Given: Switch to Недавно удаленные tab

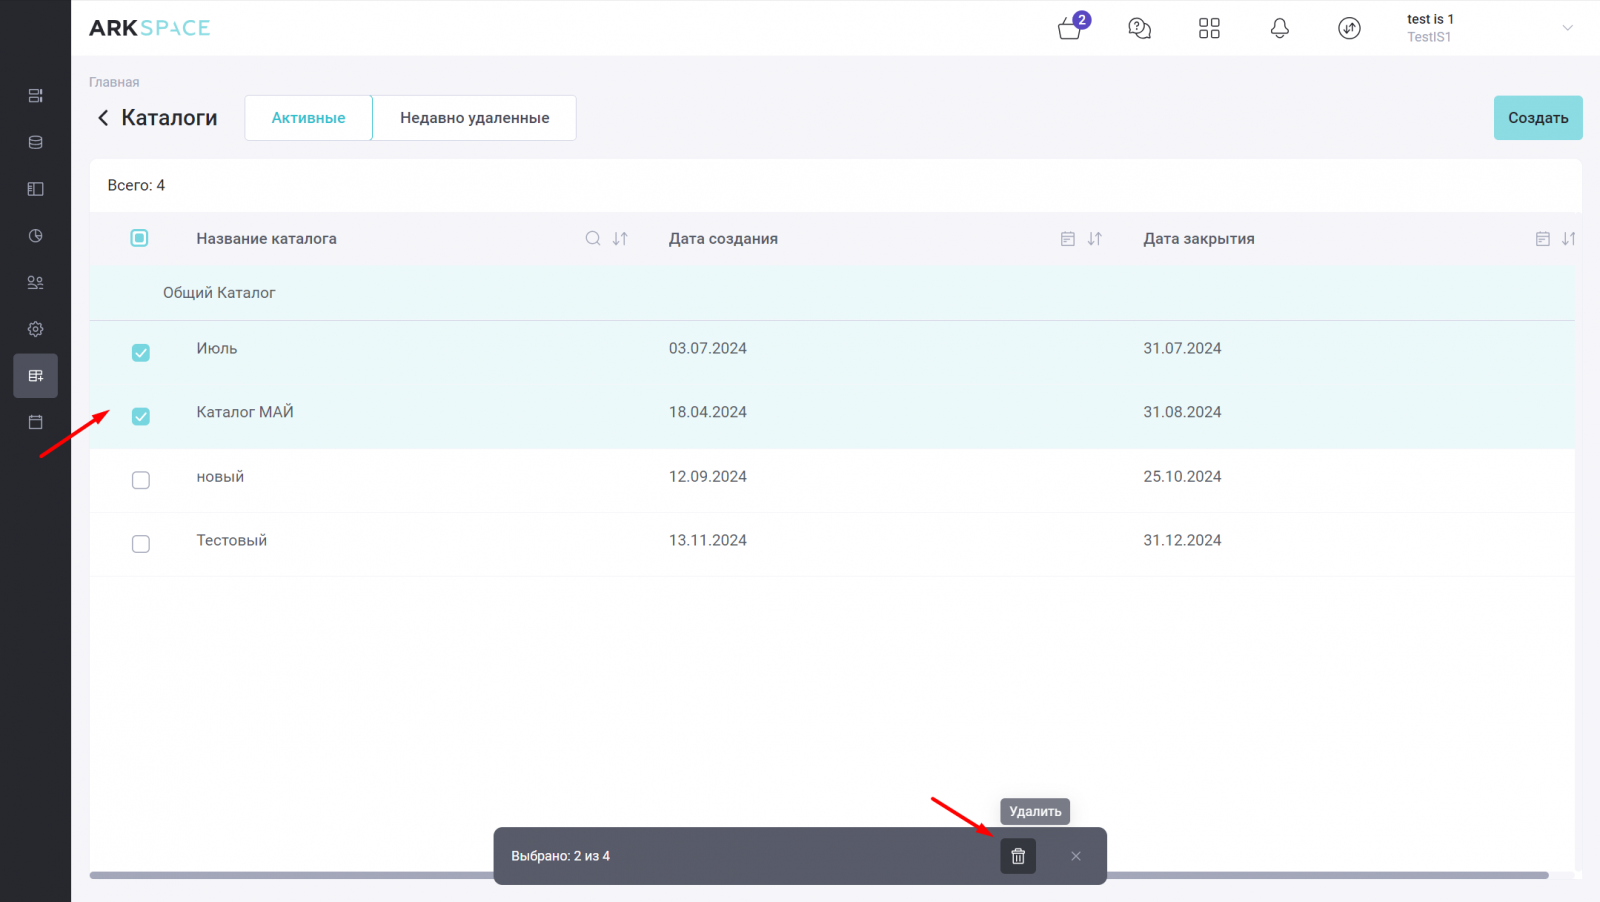Looking at the screenshot, I should tap(474, 118).
